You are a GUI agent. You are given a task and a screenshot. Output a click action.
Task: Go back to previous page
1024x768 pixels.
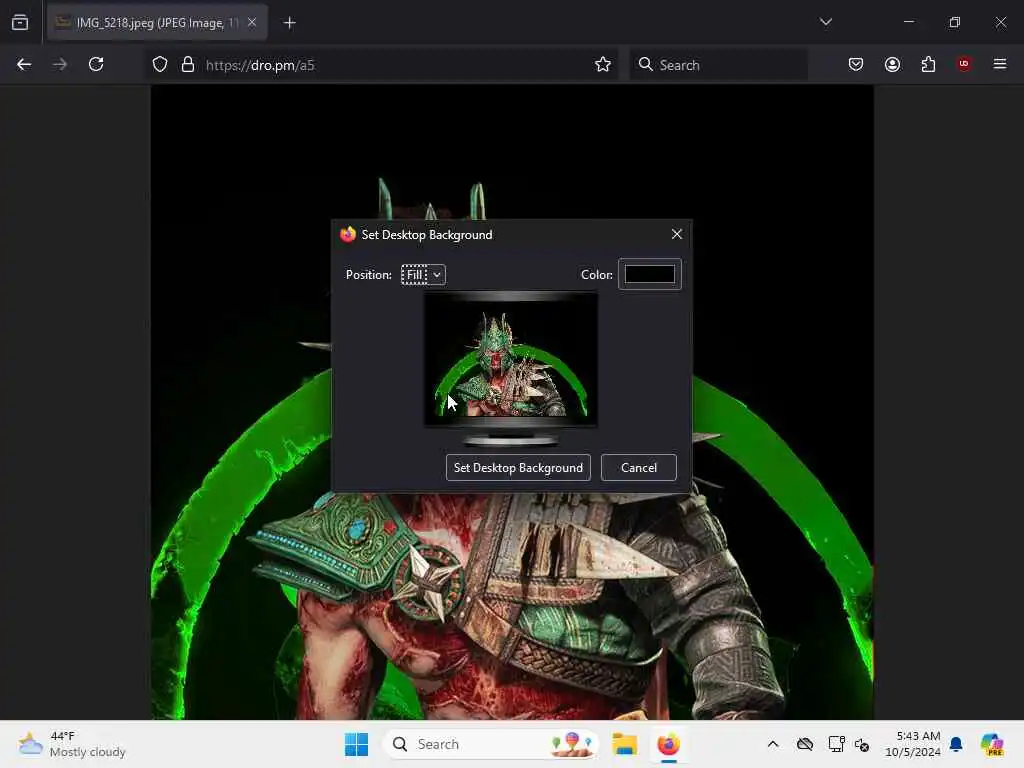click(24, 65)
